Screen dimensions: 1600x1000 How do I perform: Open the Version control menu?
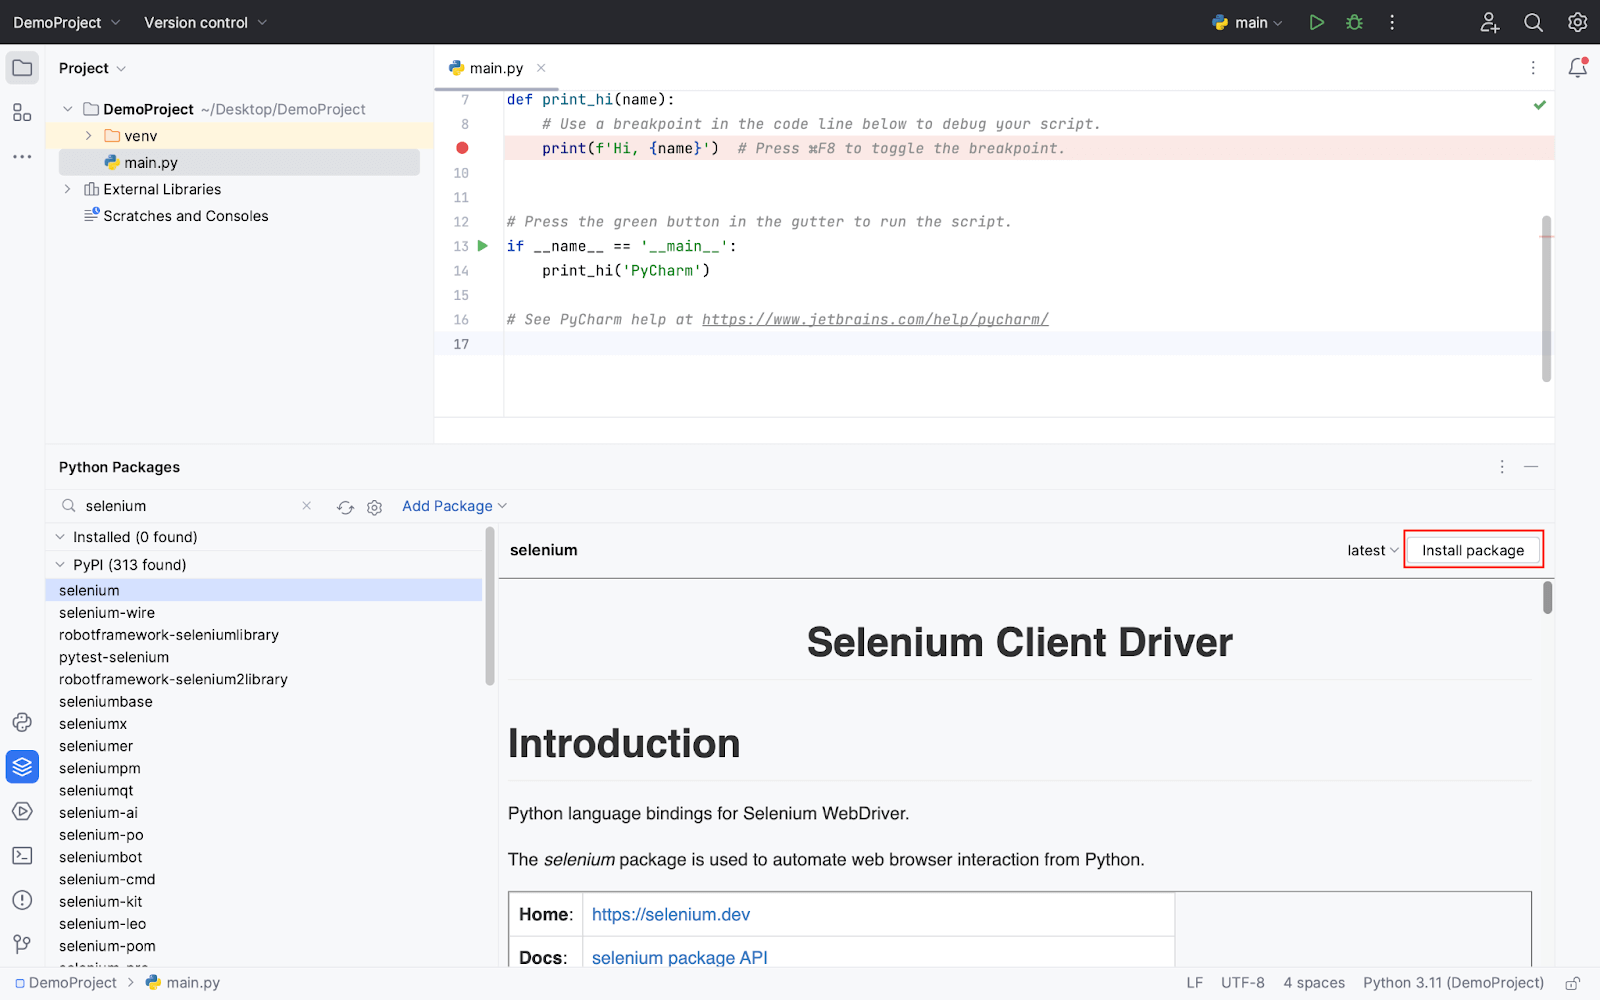(x=205, y=22)
